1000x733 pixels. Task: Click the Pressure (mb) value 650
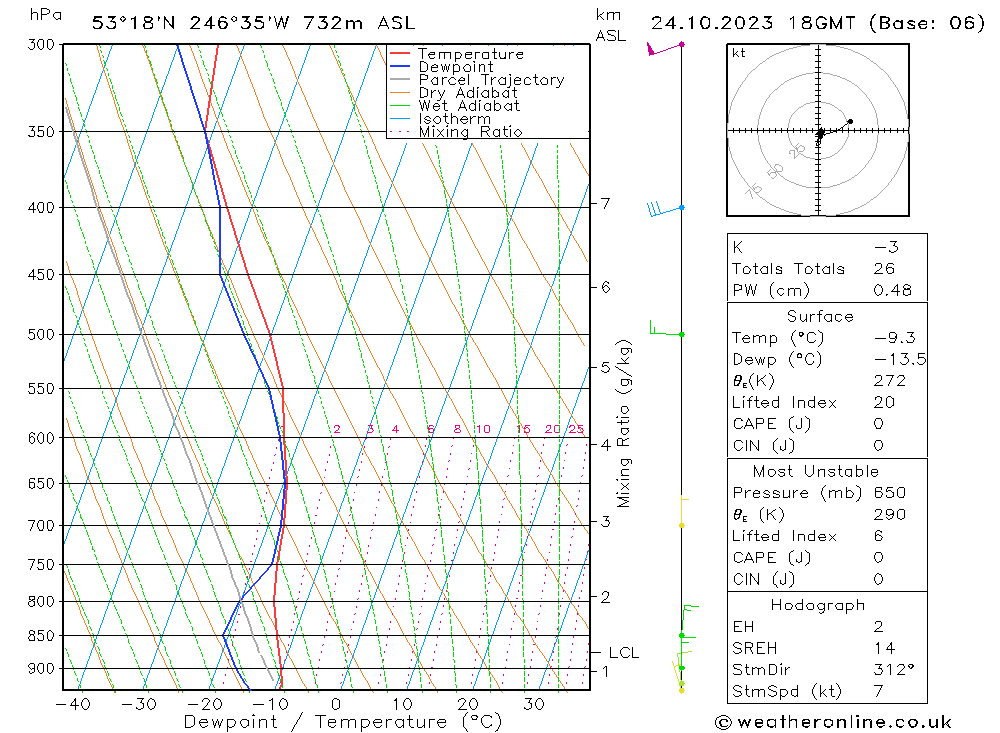(890, 493)
